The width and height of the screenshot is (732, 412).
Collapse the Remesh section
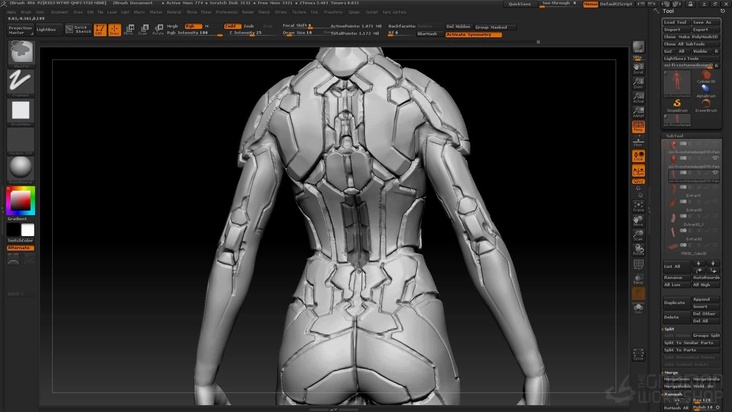[672, 394]
